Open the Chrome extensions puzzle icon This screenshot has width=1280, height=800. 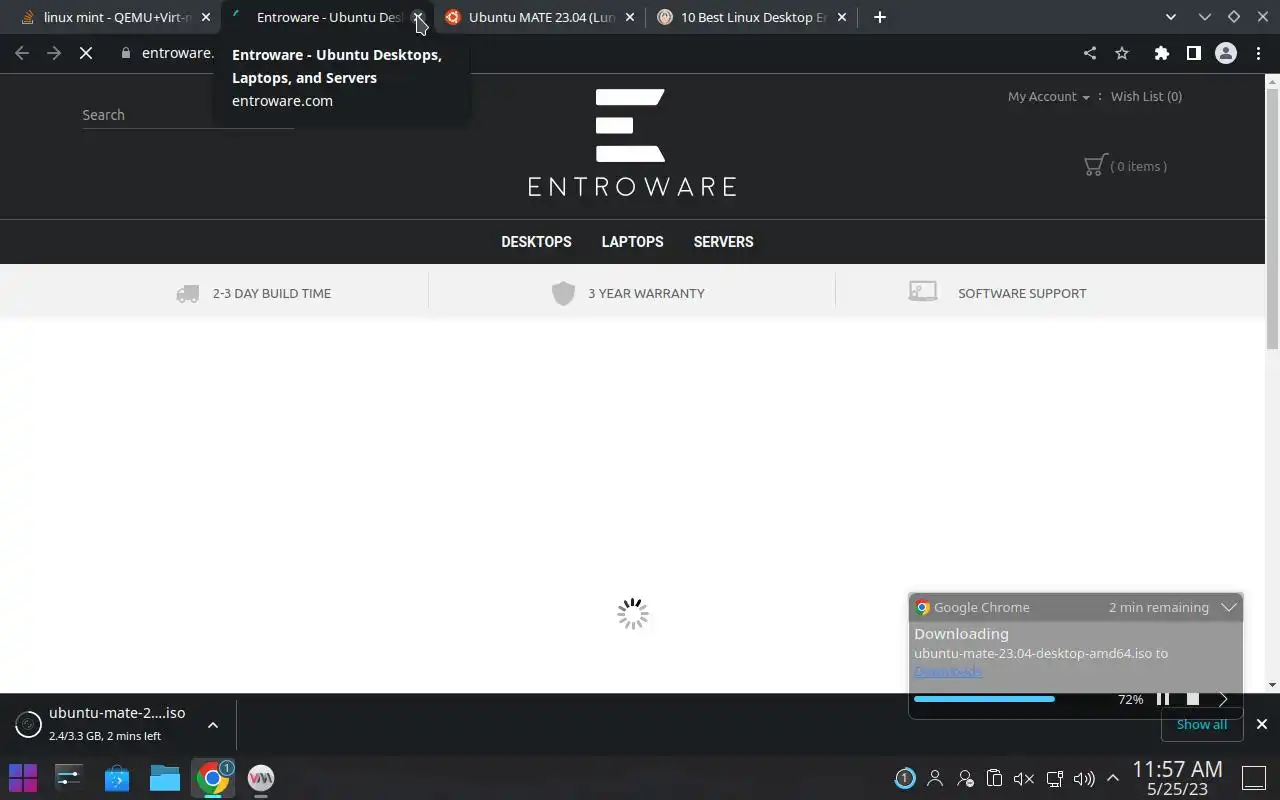(x=1161, y=53)
